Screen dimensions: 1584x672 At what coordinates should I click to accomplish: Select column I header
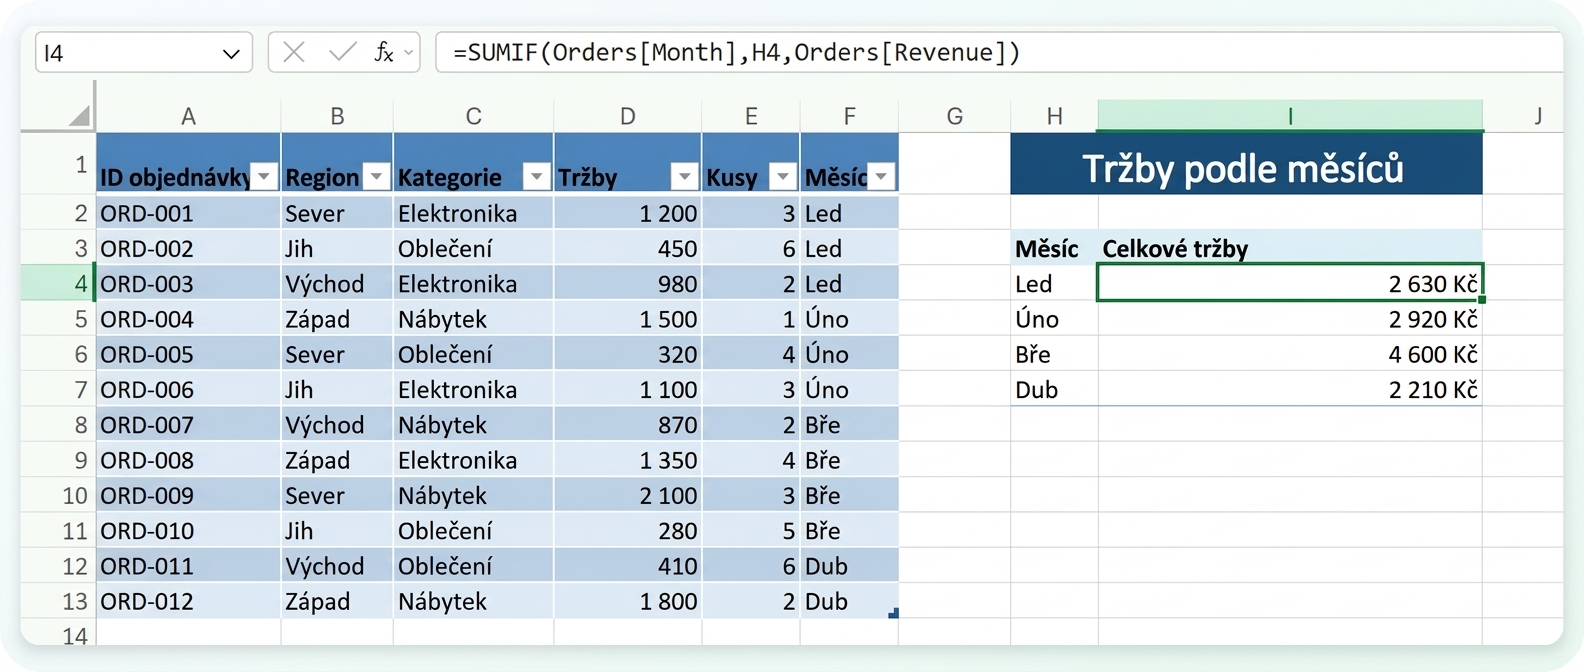point(1290,116)
